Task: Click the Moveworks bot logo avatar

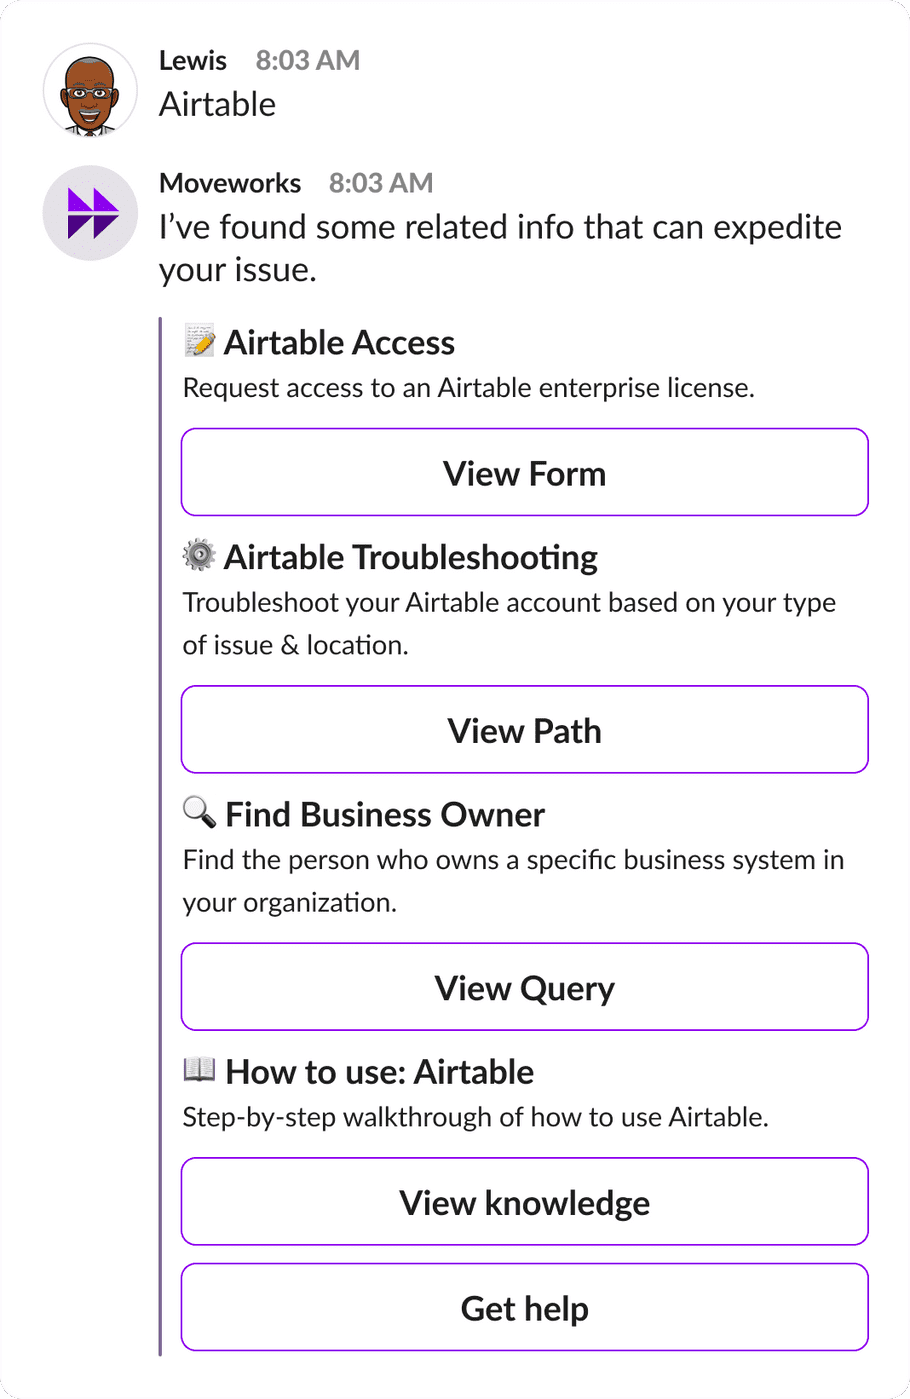Action: tap(90, 213)
